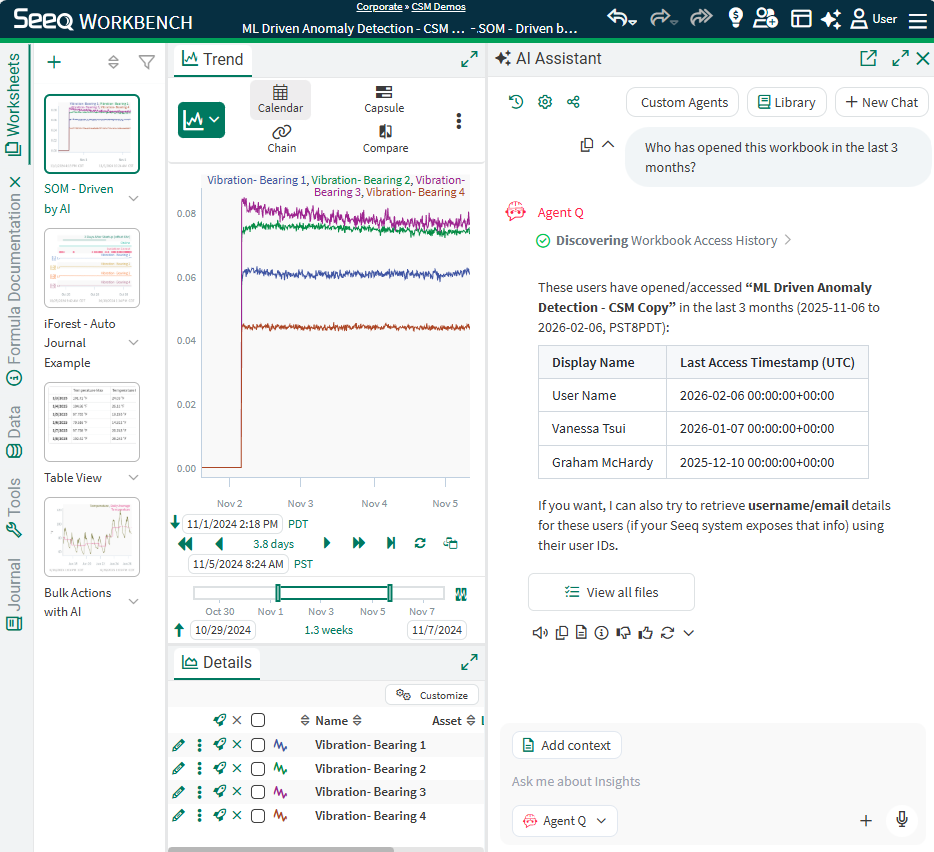Click the investigation range slider bar
934x852 pixels.
333,593
